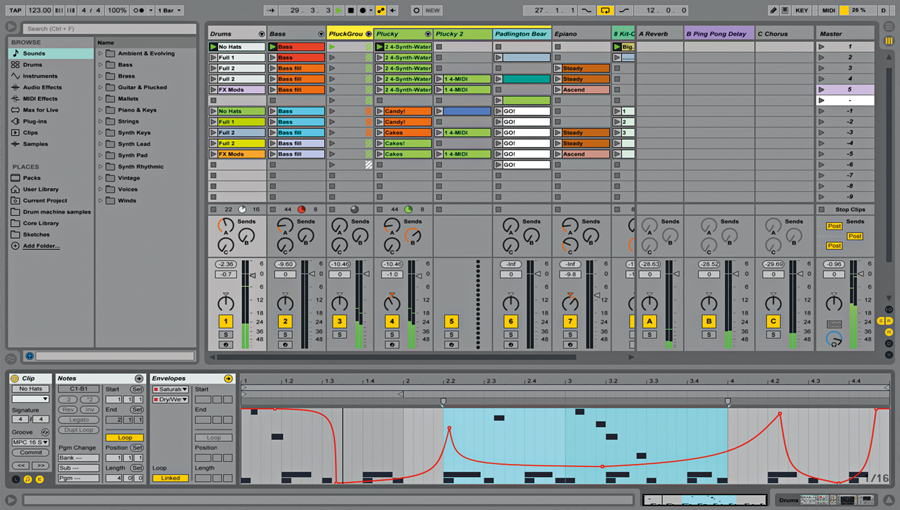Open the Plug-ins browser category
Viewport: 900px width, 510px height.
click(34, 121)
